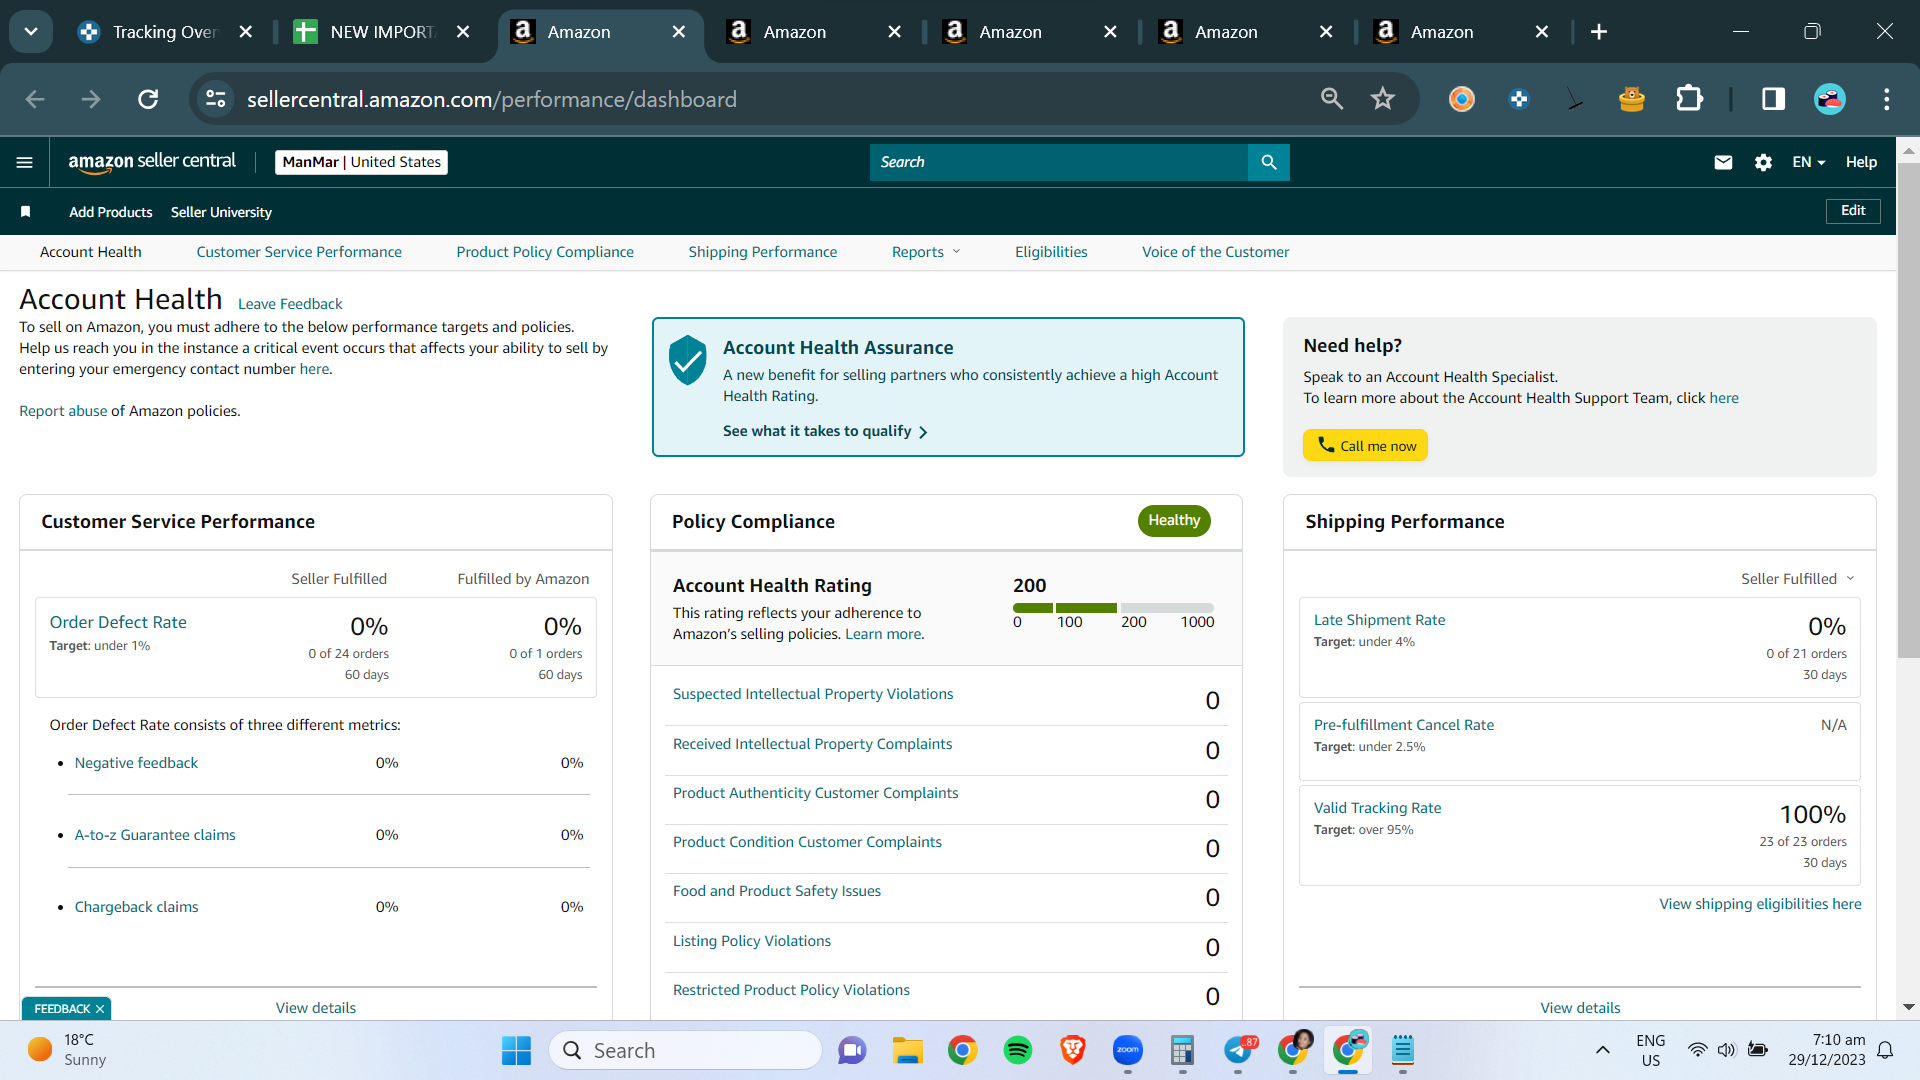Open the EN language dropdown
1920x1080 pixels.
[x=1808, y=162]
